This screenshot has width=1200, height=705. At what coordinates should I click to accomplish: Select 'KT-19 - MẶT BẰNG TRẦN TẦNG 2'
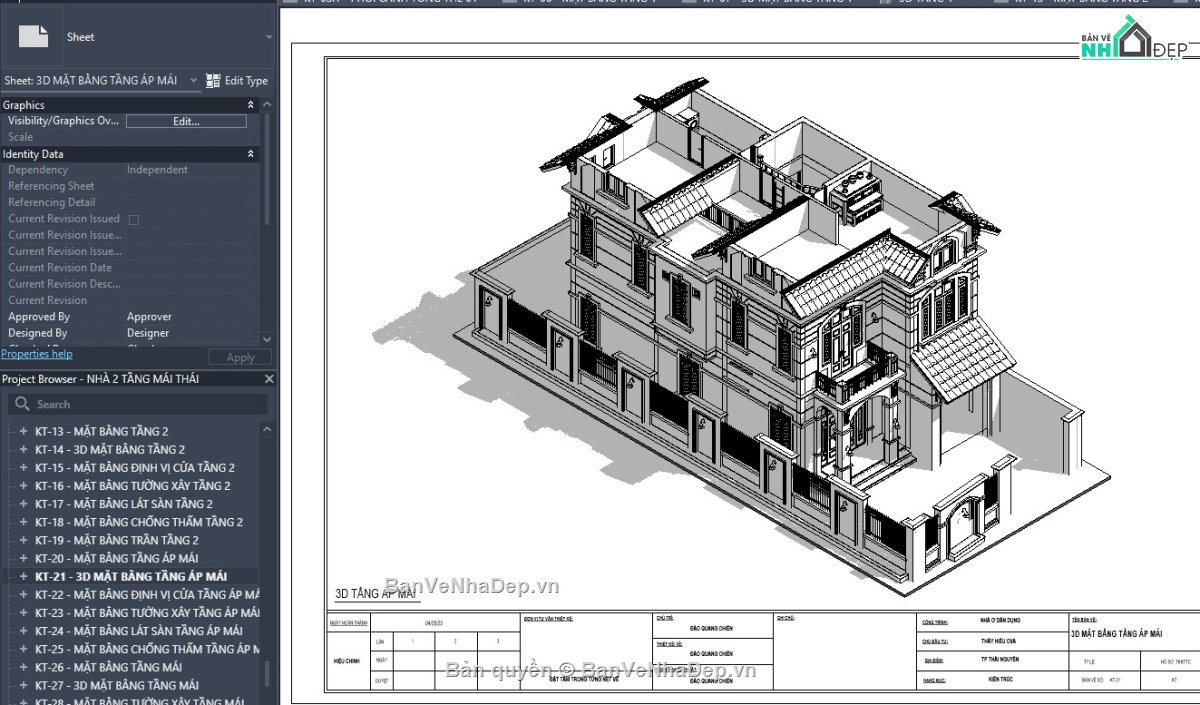[x=116, y=540]
